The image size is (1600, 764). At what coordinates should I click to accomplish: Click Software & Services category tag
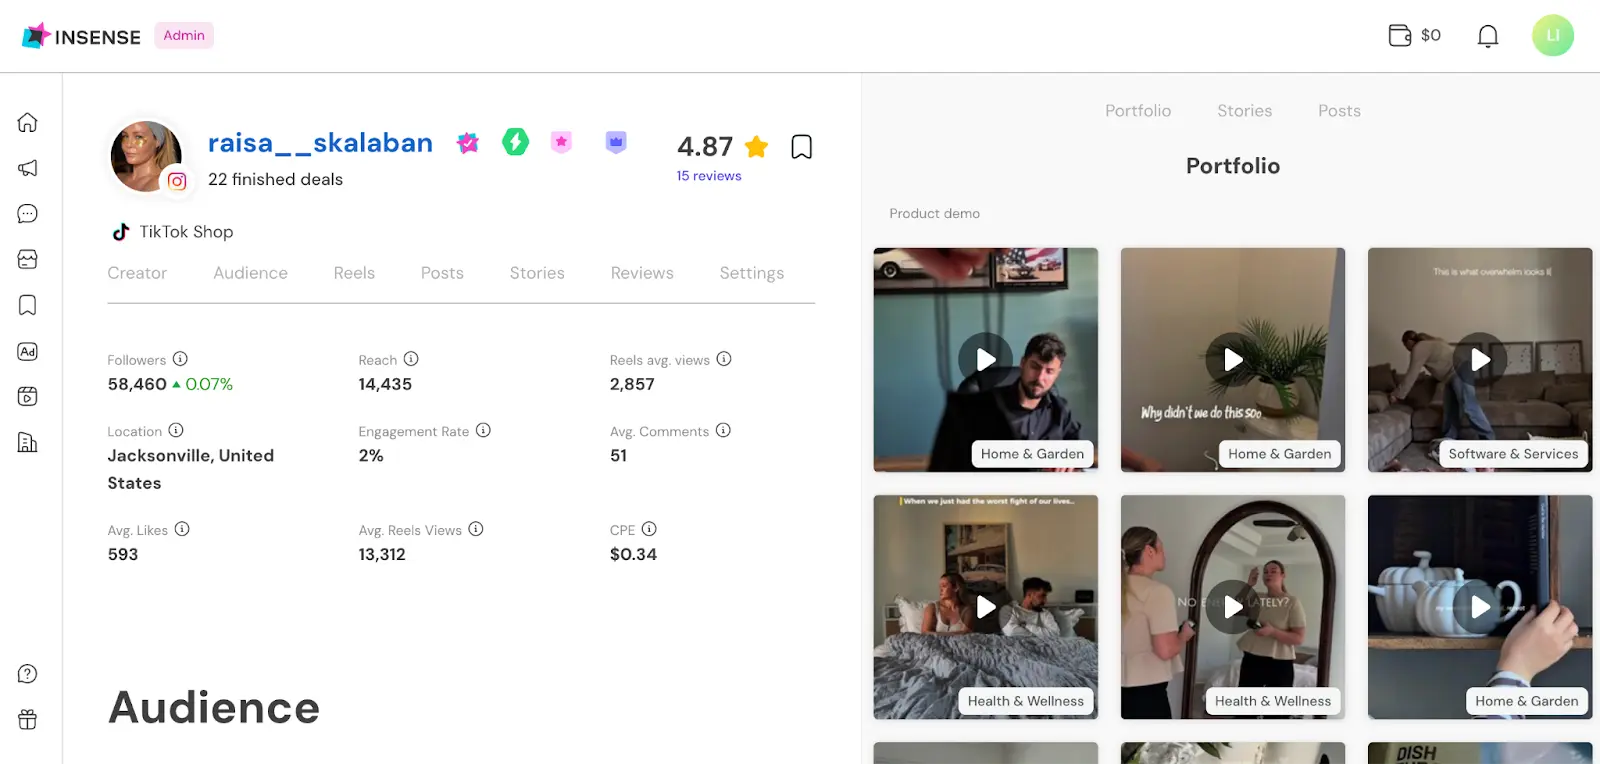pos(1513,454)
